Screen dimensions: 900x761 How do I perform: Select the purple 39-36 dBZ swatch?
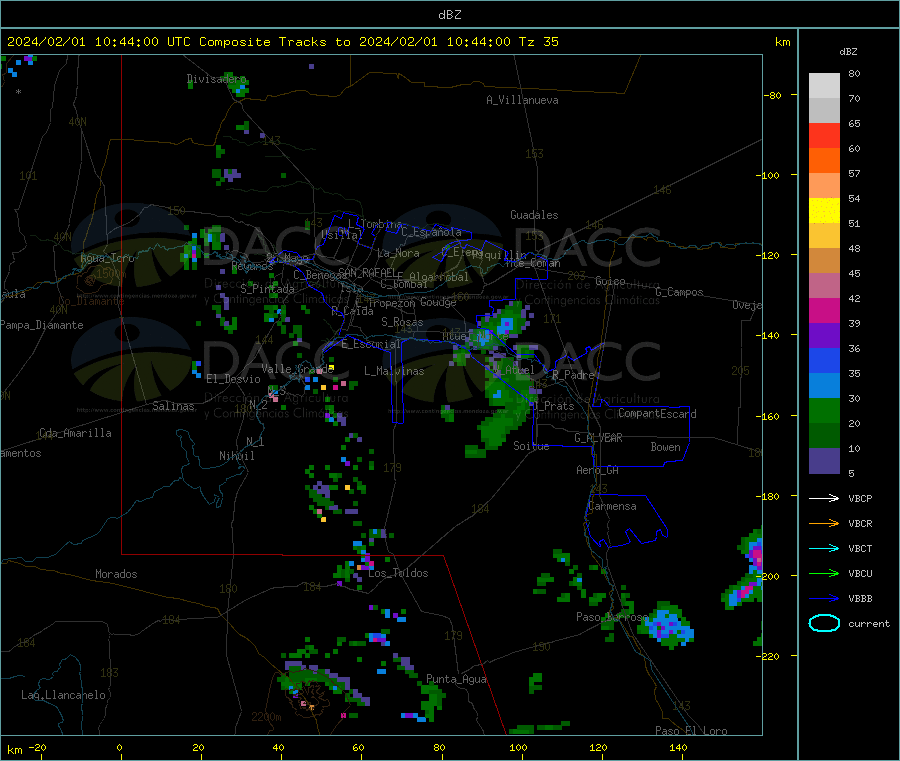pos(824,336)
